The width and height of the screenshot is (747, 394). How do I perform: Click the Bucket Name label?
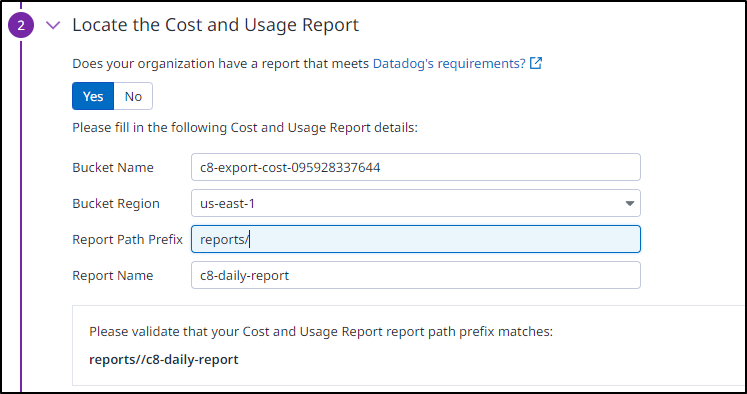coord(113,168)
